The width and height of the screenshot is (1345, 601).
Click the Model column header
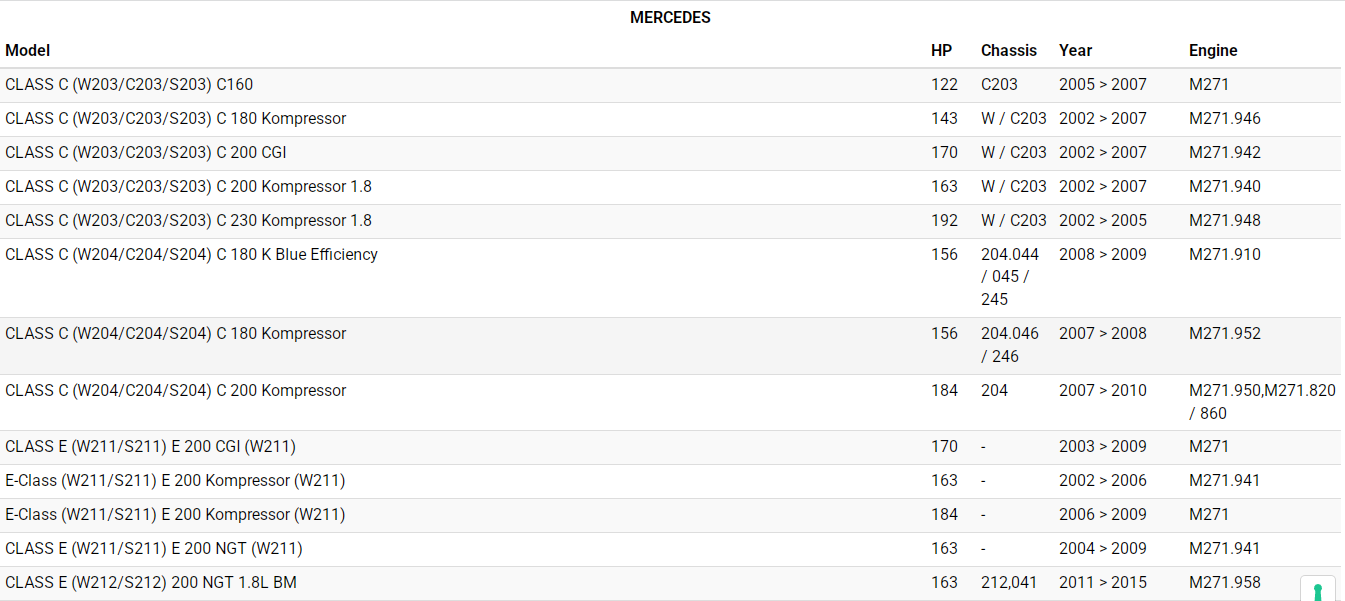[x=28, y=50]
